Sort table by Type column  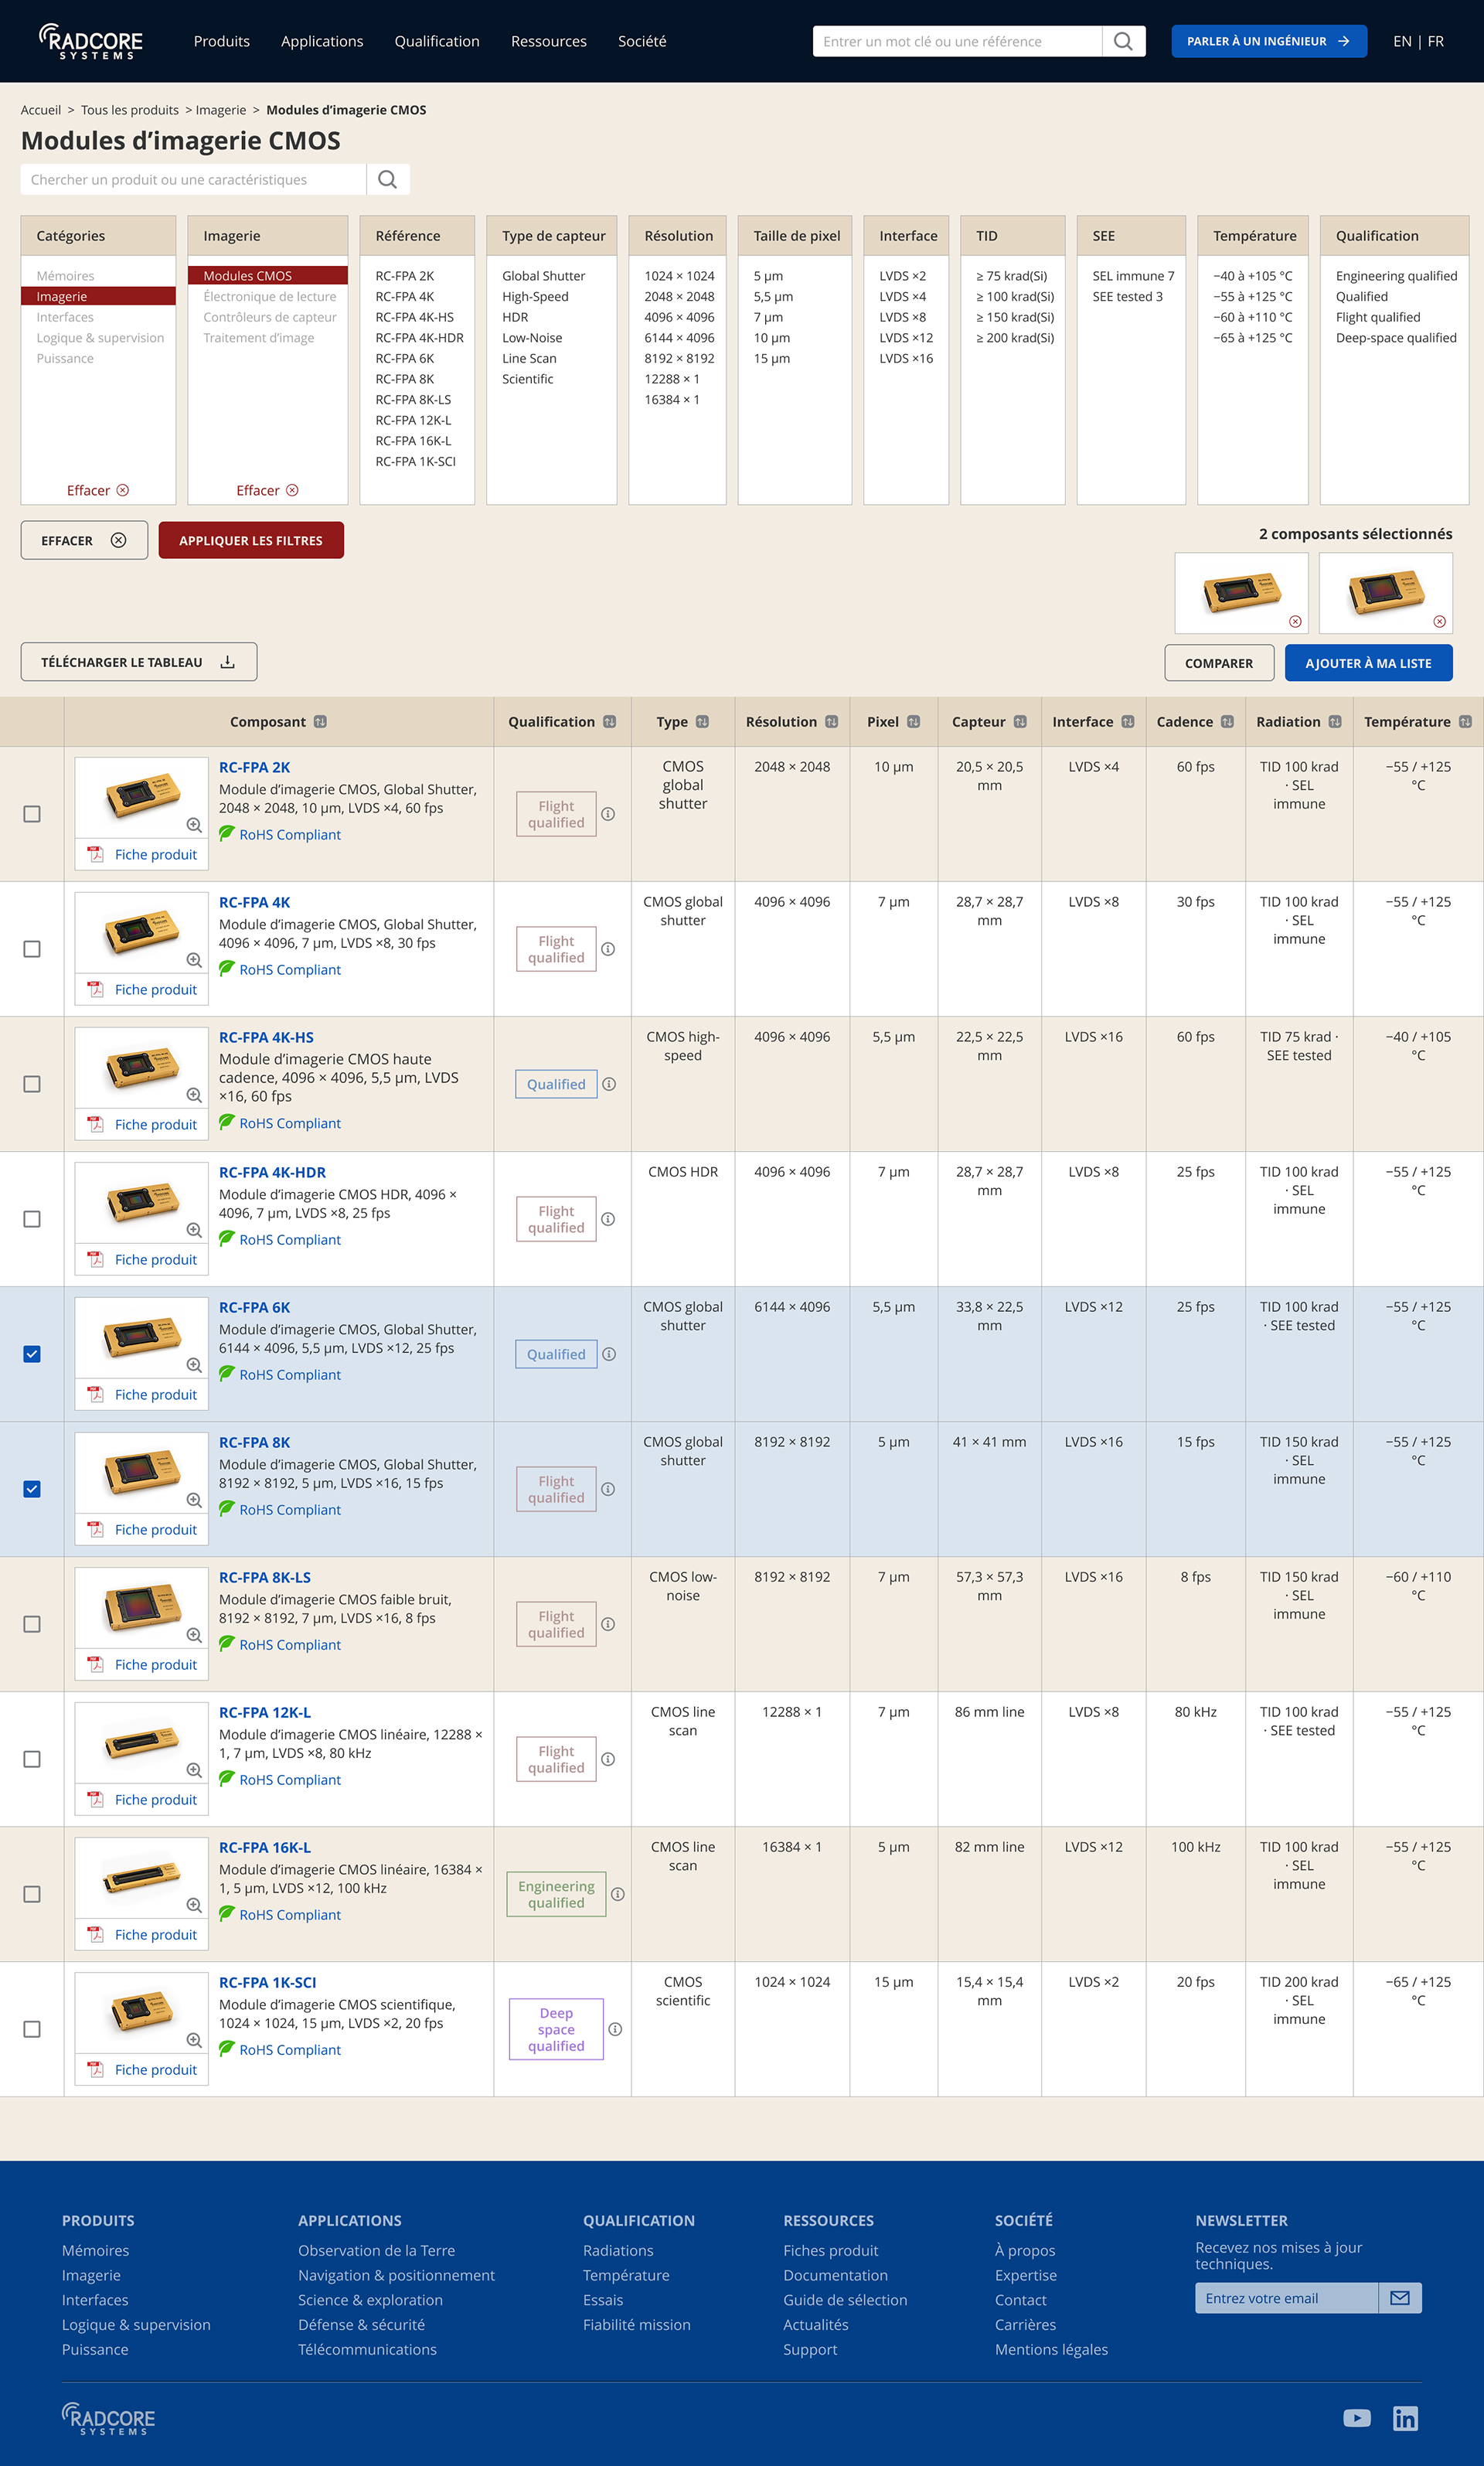point(702,722)
